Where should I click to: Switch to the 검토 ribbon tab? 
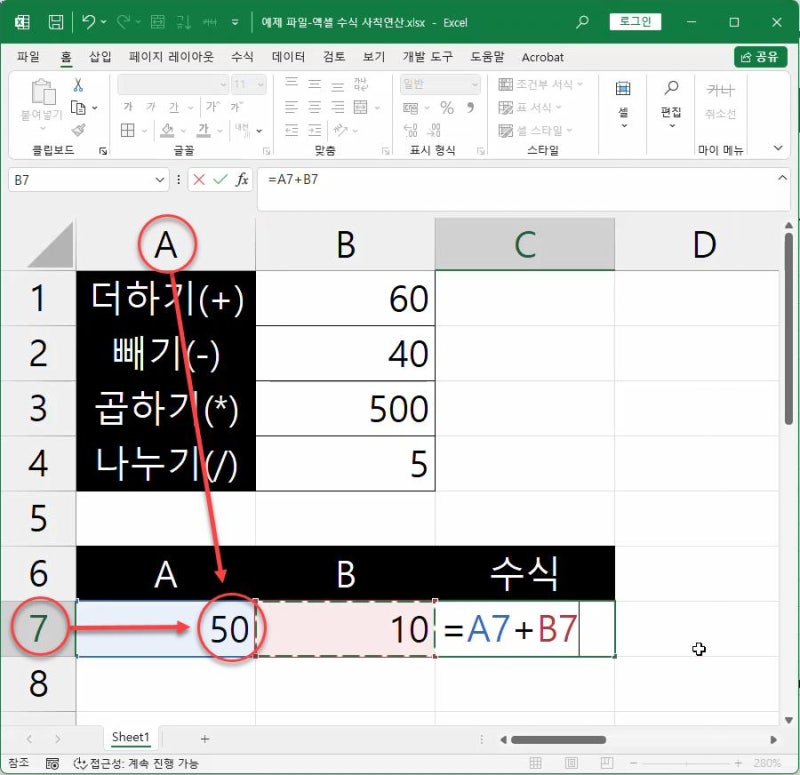pyautogui.click(x=334, y=57)
